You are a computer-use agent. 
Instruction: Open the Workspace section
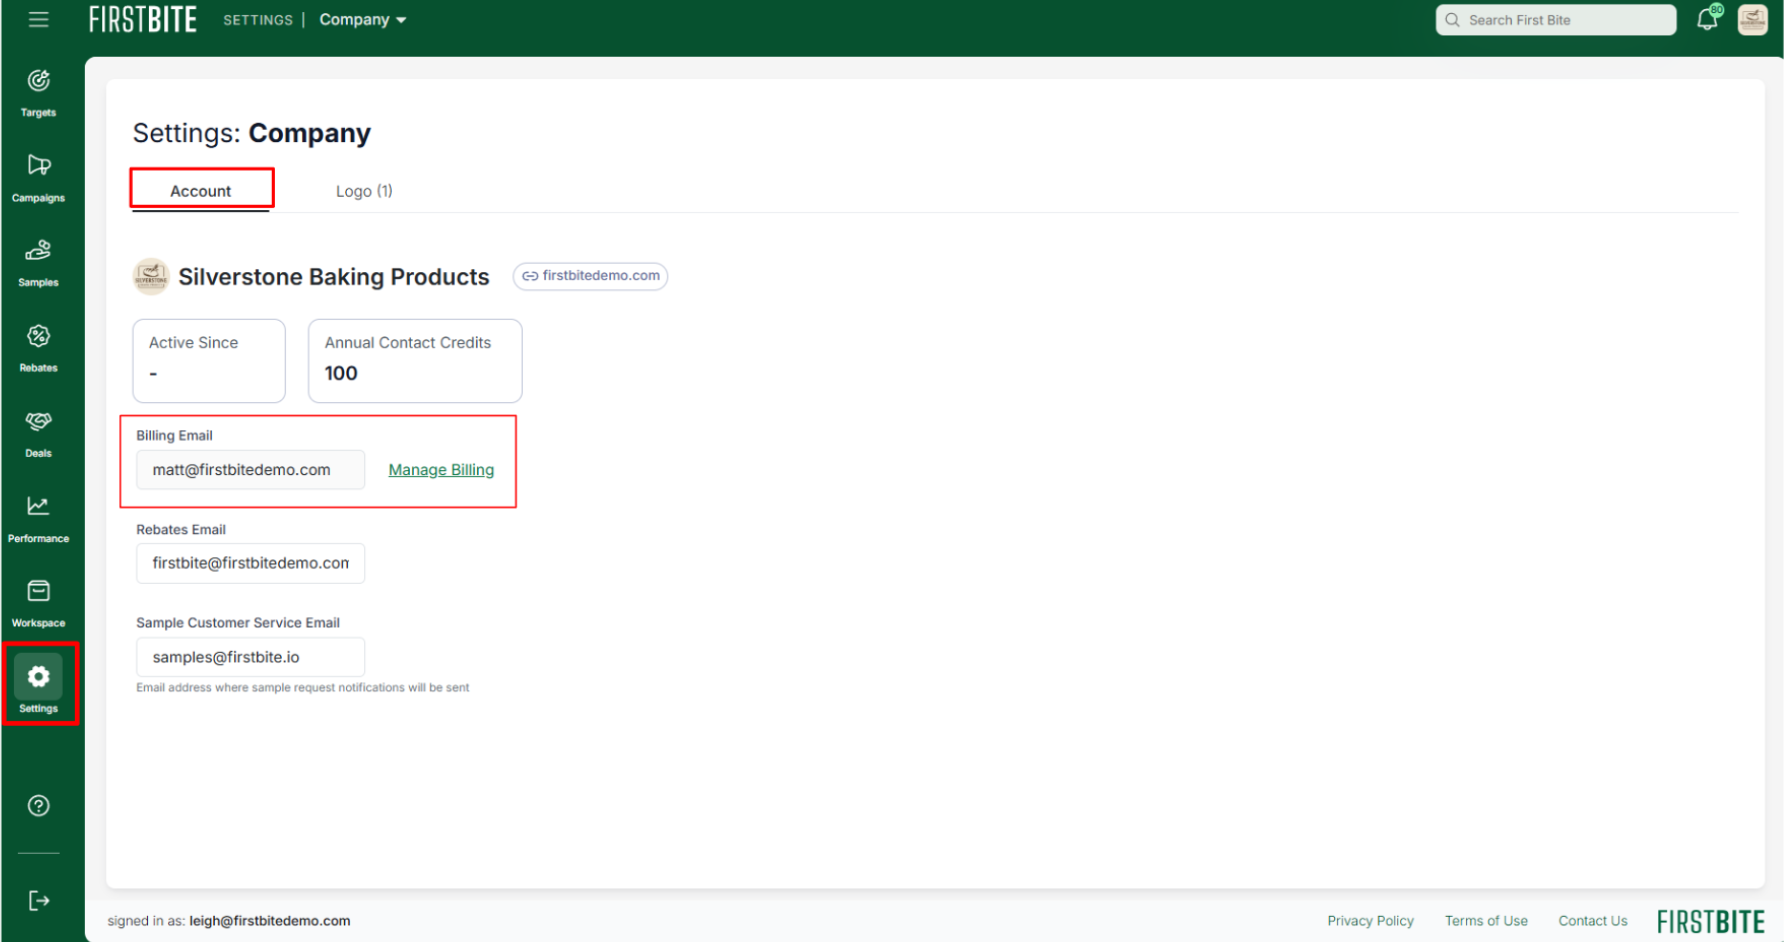38,603
